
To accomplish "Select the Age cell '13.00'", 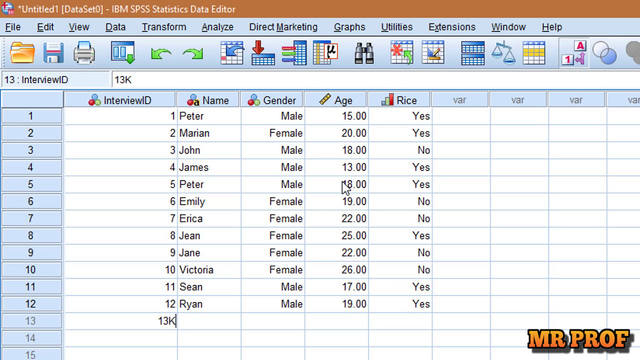I will [336, 167].
